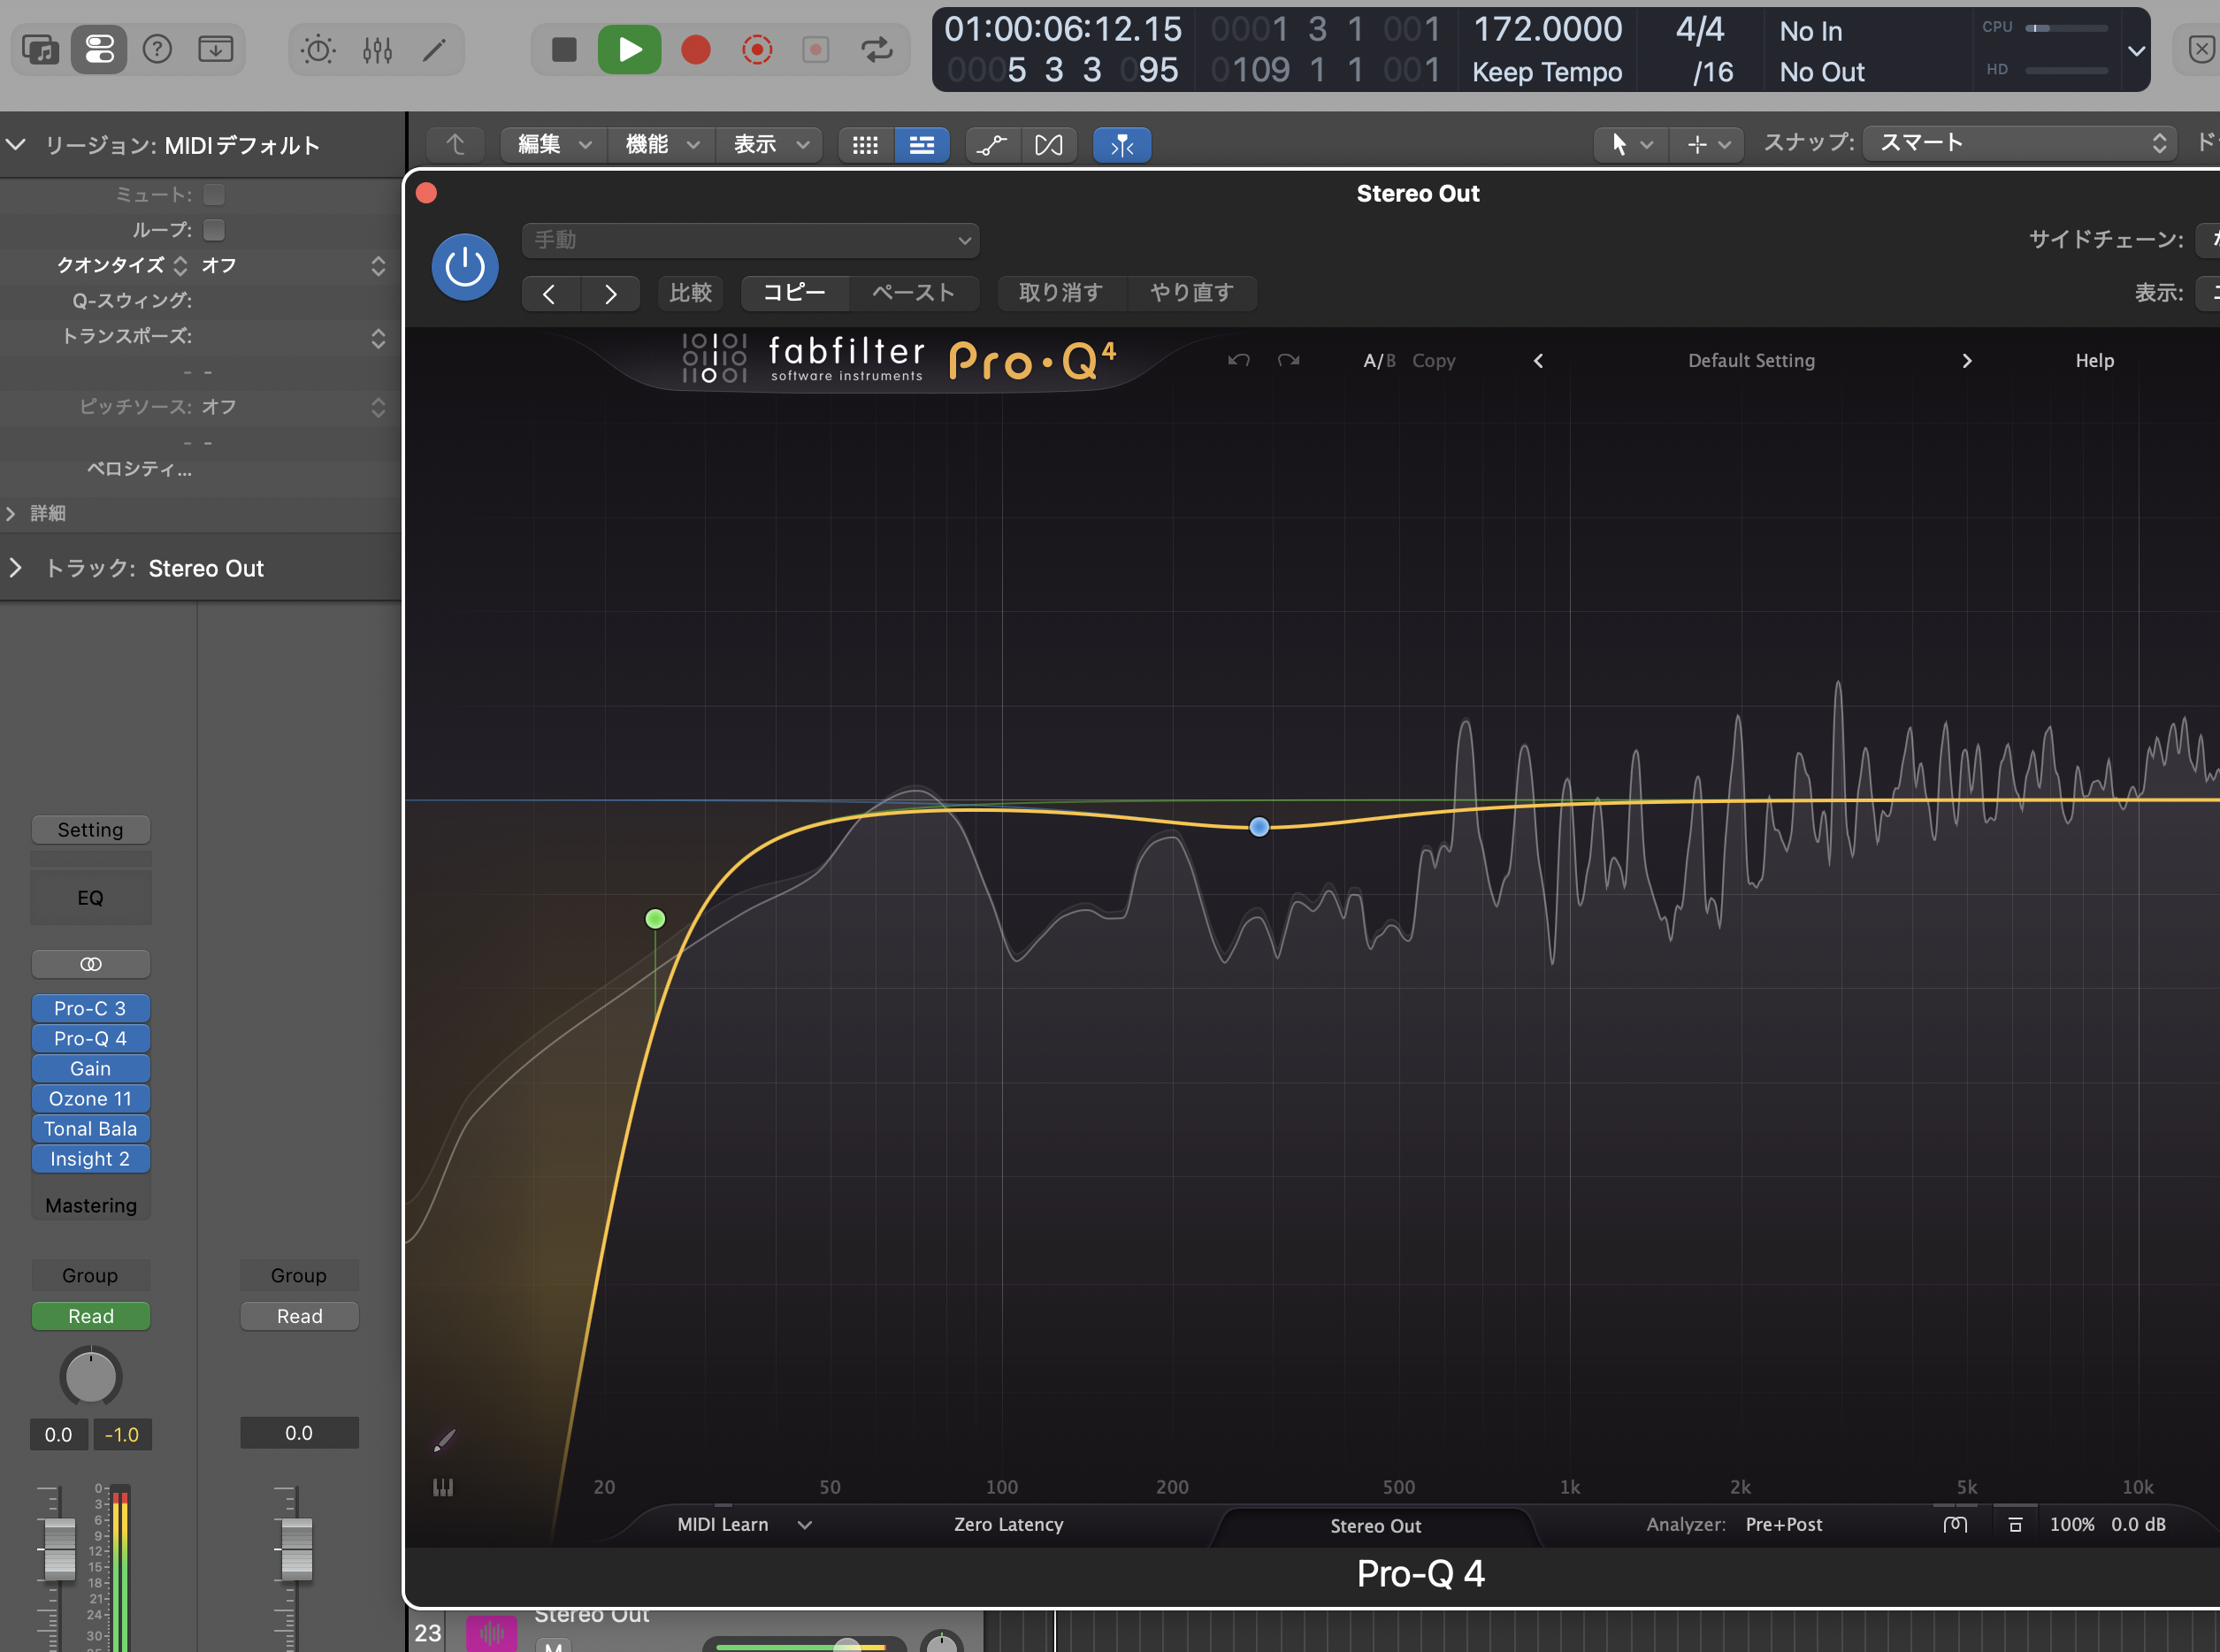
Task: Open the pointer tool dropdown
Action: [x=1631, y=145]
